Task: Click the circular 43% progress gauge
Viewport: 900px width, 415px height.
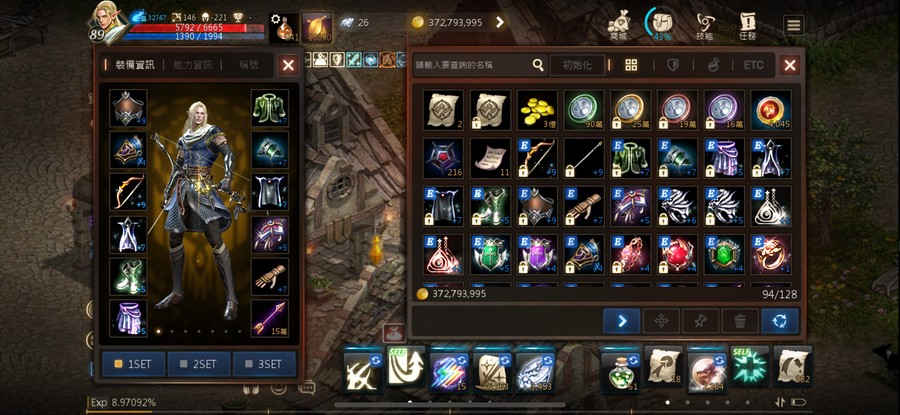Action: [x=662, y=24]
